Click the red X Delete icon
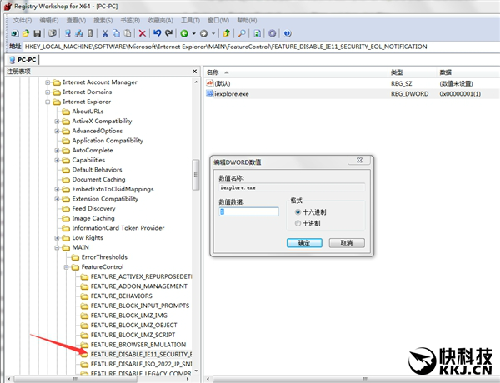This screenshot has height=383, width=500. tap(142, 33)
